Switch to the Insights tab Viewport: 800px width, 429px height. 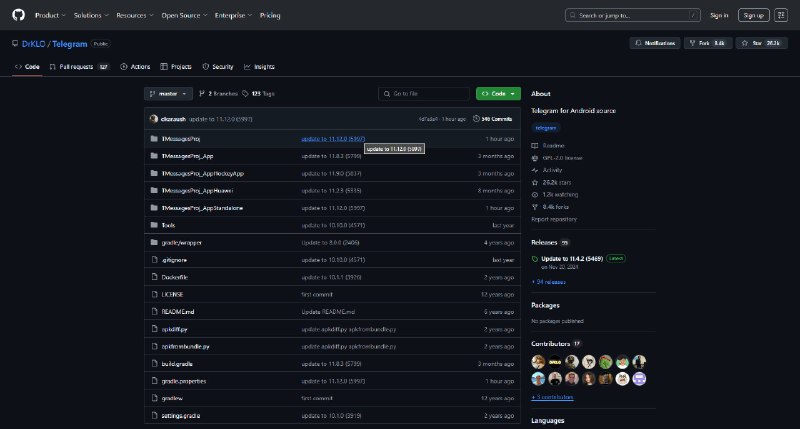(x=259, y=67)
